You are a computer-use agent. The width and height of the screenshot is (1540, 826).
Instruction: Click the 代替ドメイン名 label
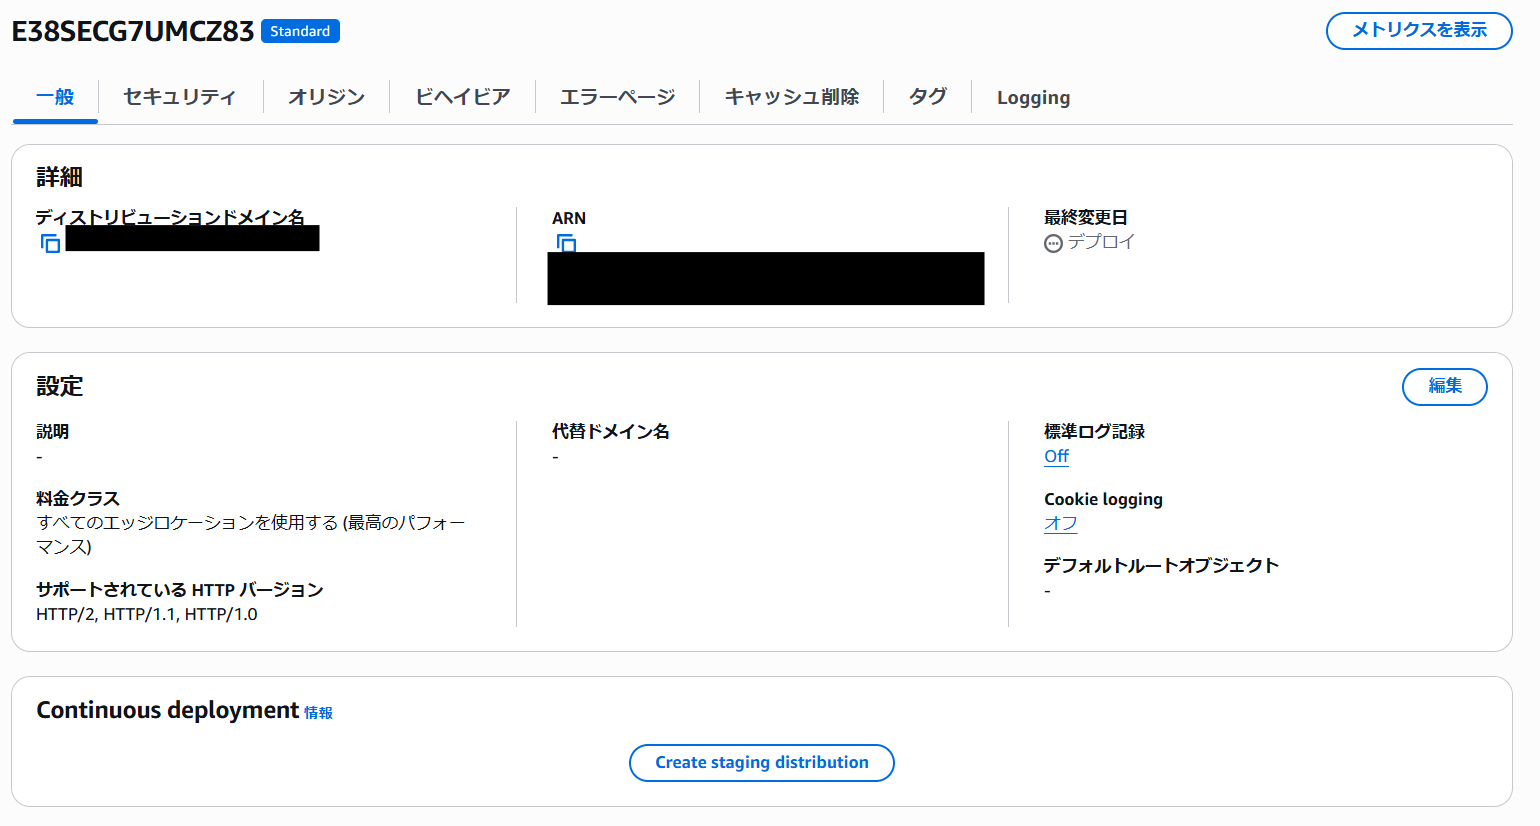[610, 432]
